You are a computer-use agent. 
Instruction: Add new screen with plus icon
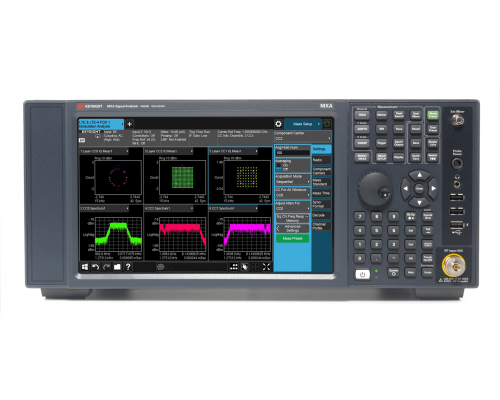(129, 124)
